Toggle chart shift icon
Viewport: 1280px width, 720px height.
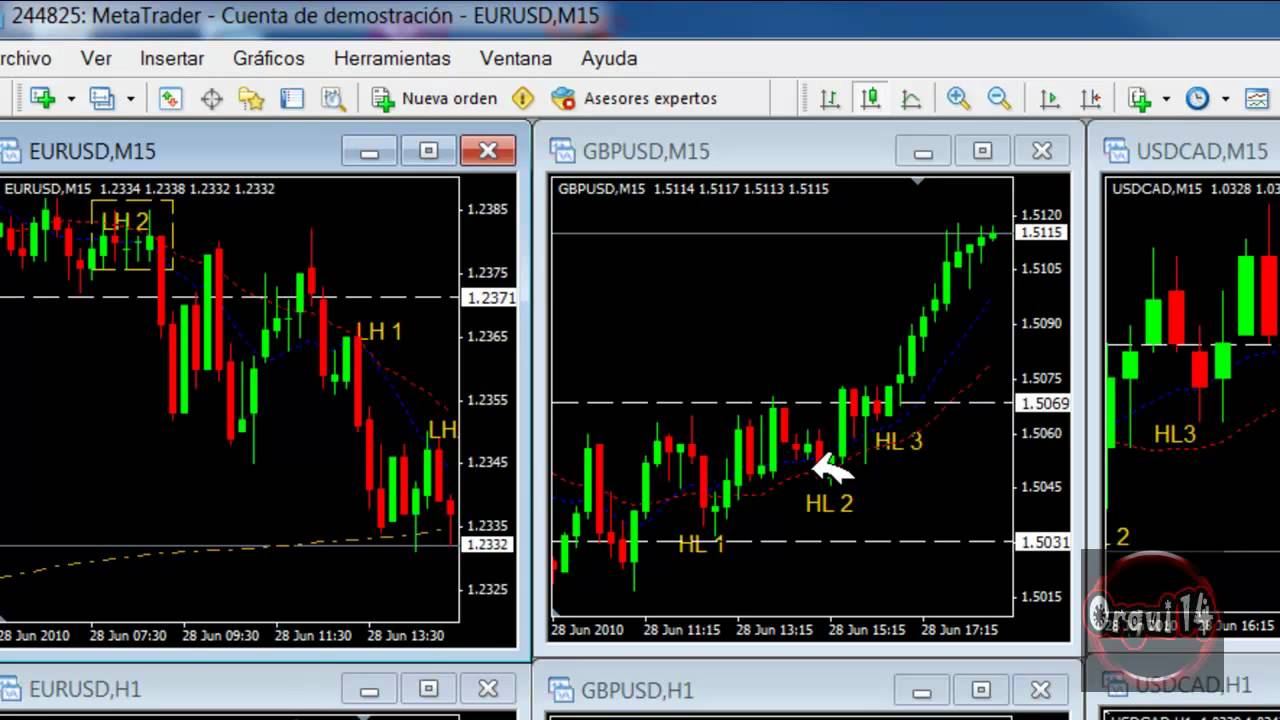(1090, 98)
